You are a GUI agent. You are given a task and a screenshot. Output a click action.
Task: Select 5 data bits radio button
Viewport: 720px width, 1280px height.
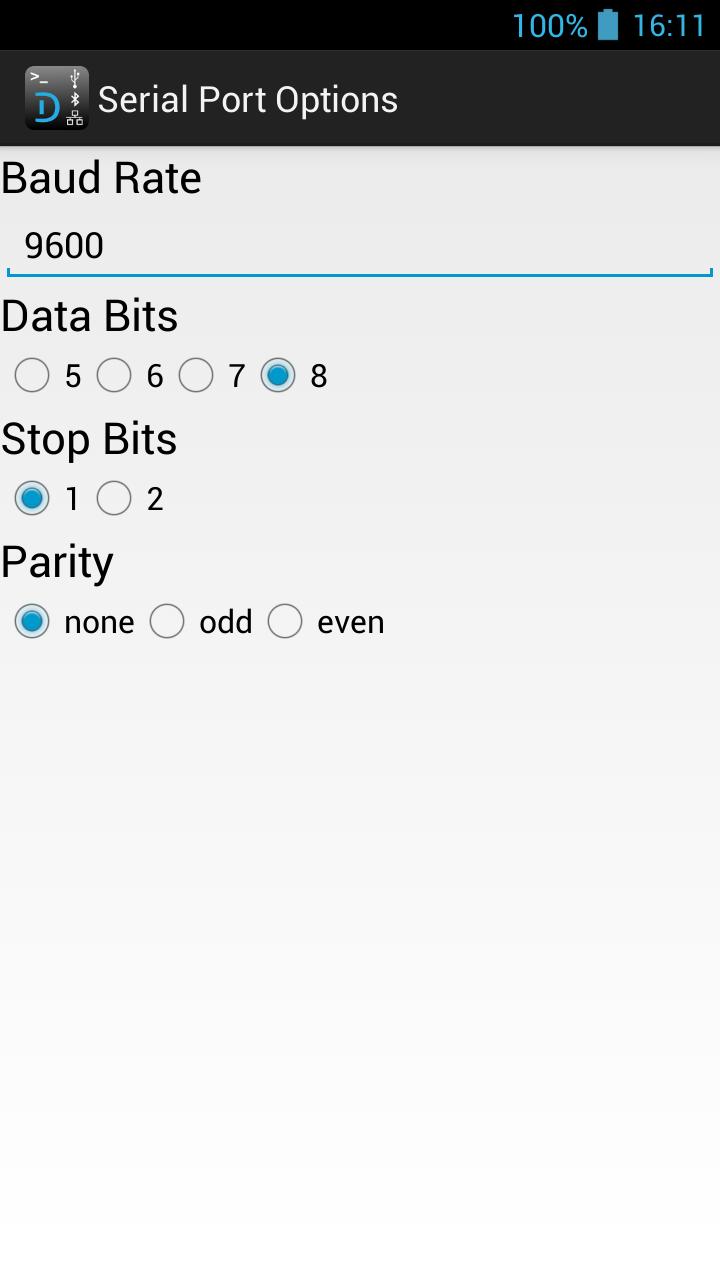pyautogui.click(x=32, y=376)
